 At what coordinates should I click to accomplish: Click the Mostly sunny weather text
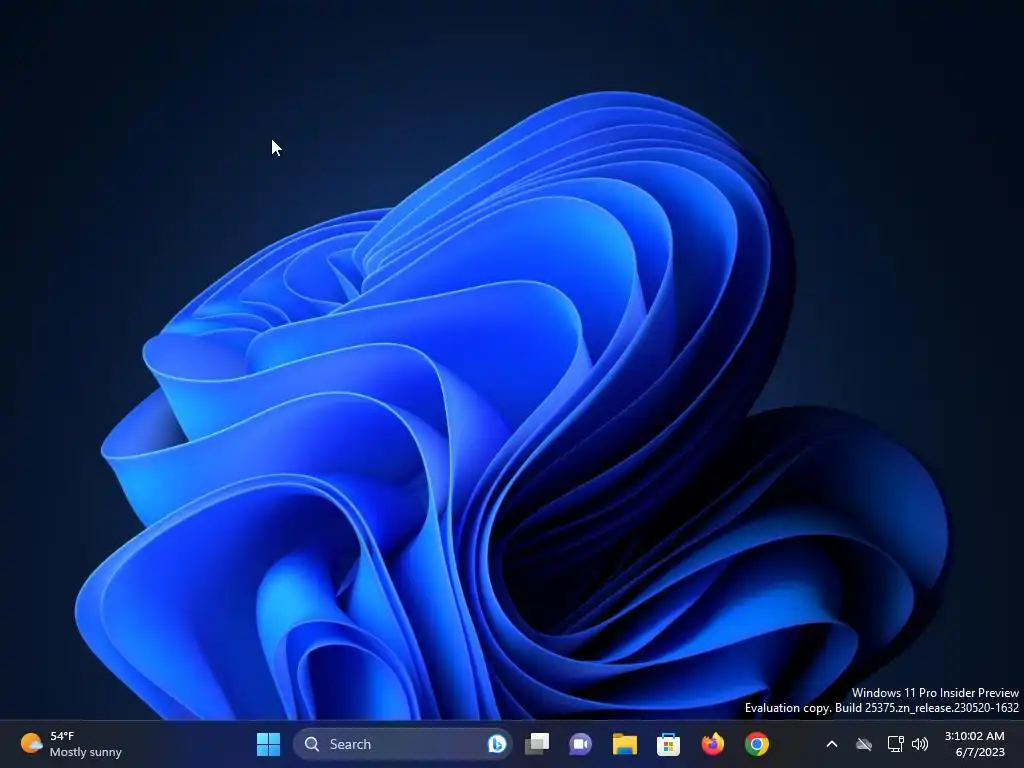coord(86,752)
